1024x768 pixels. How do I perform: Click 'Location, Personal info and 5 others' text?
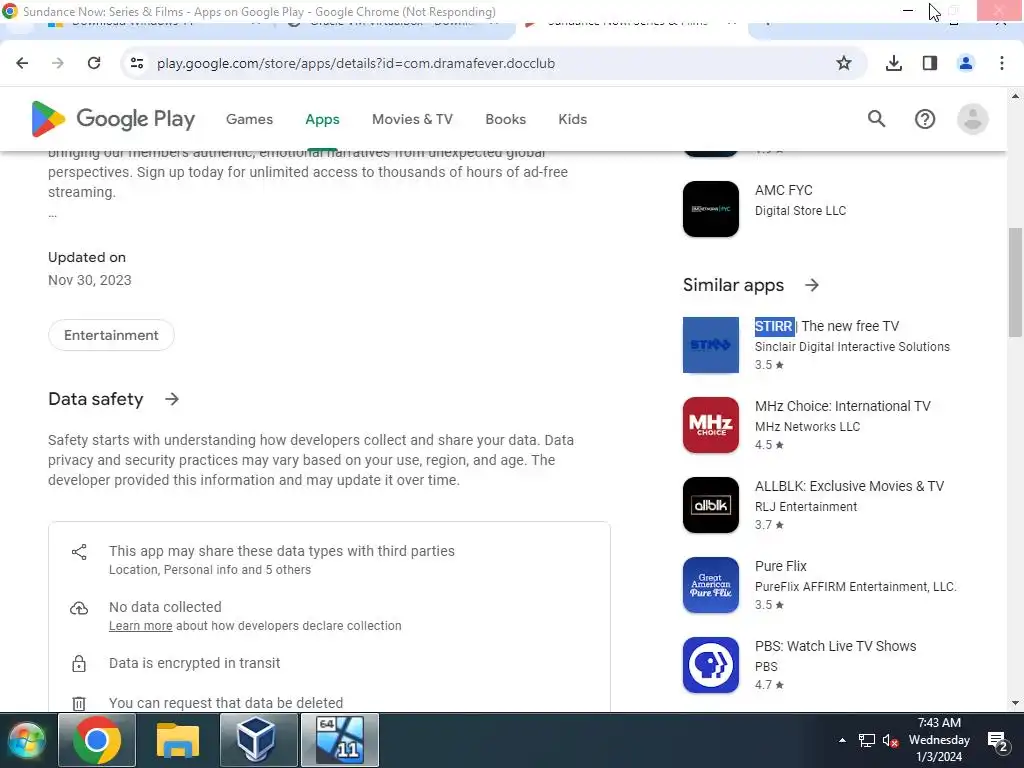tap(210, 569)
